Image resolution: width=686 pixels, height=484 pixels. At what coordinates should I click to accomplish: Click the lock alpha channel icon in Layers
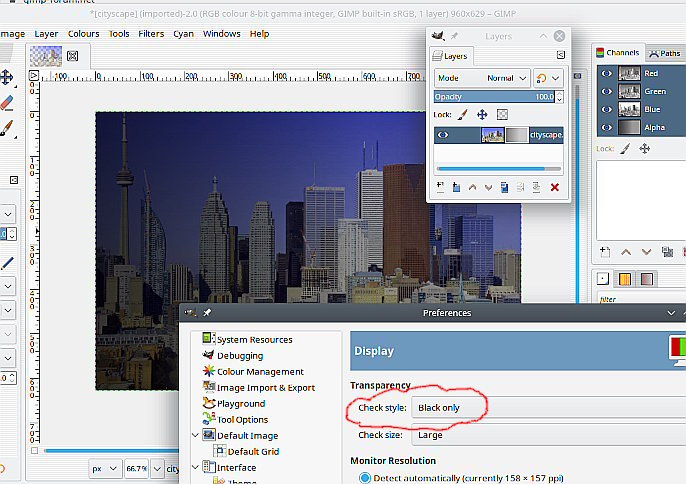click(x=502, y=115)
